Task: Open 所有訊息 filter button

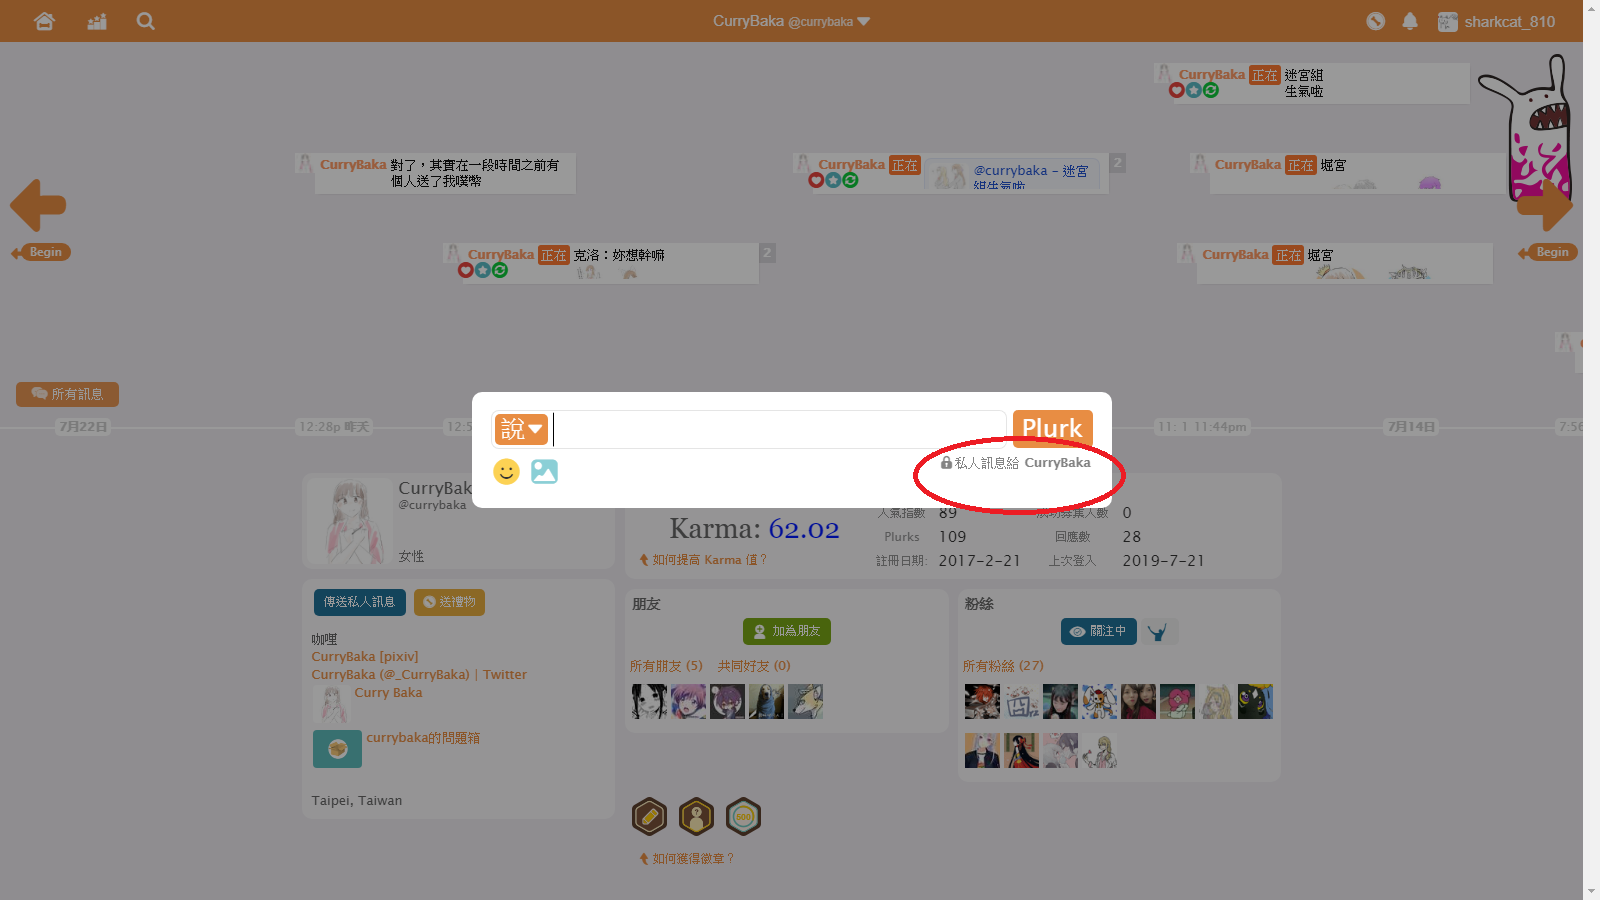Action: 67,394
